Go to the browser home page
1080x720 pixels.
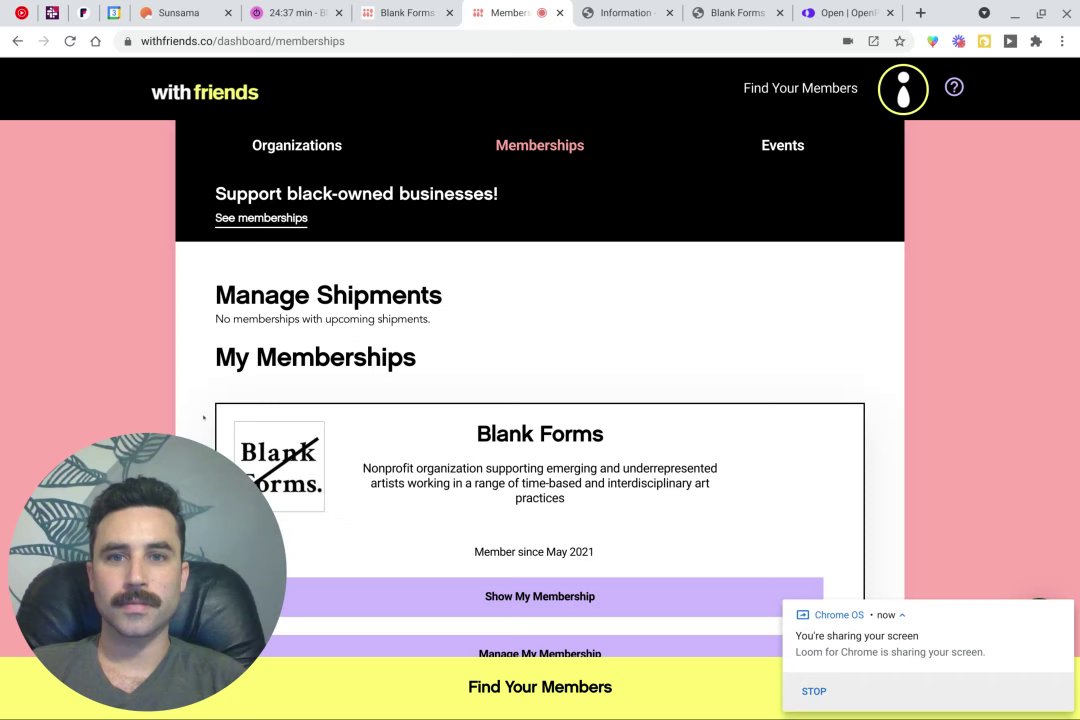click(x=96, y=41)
